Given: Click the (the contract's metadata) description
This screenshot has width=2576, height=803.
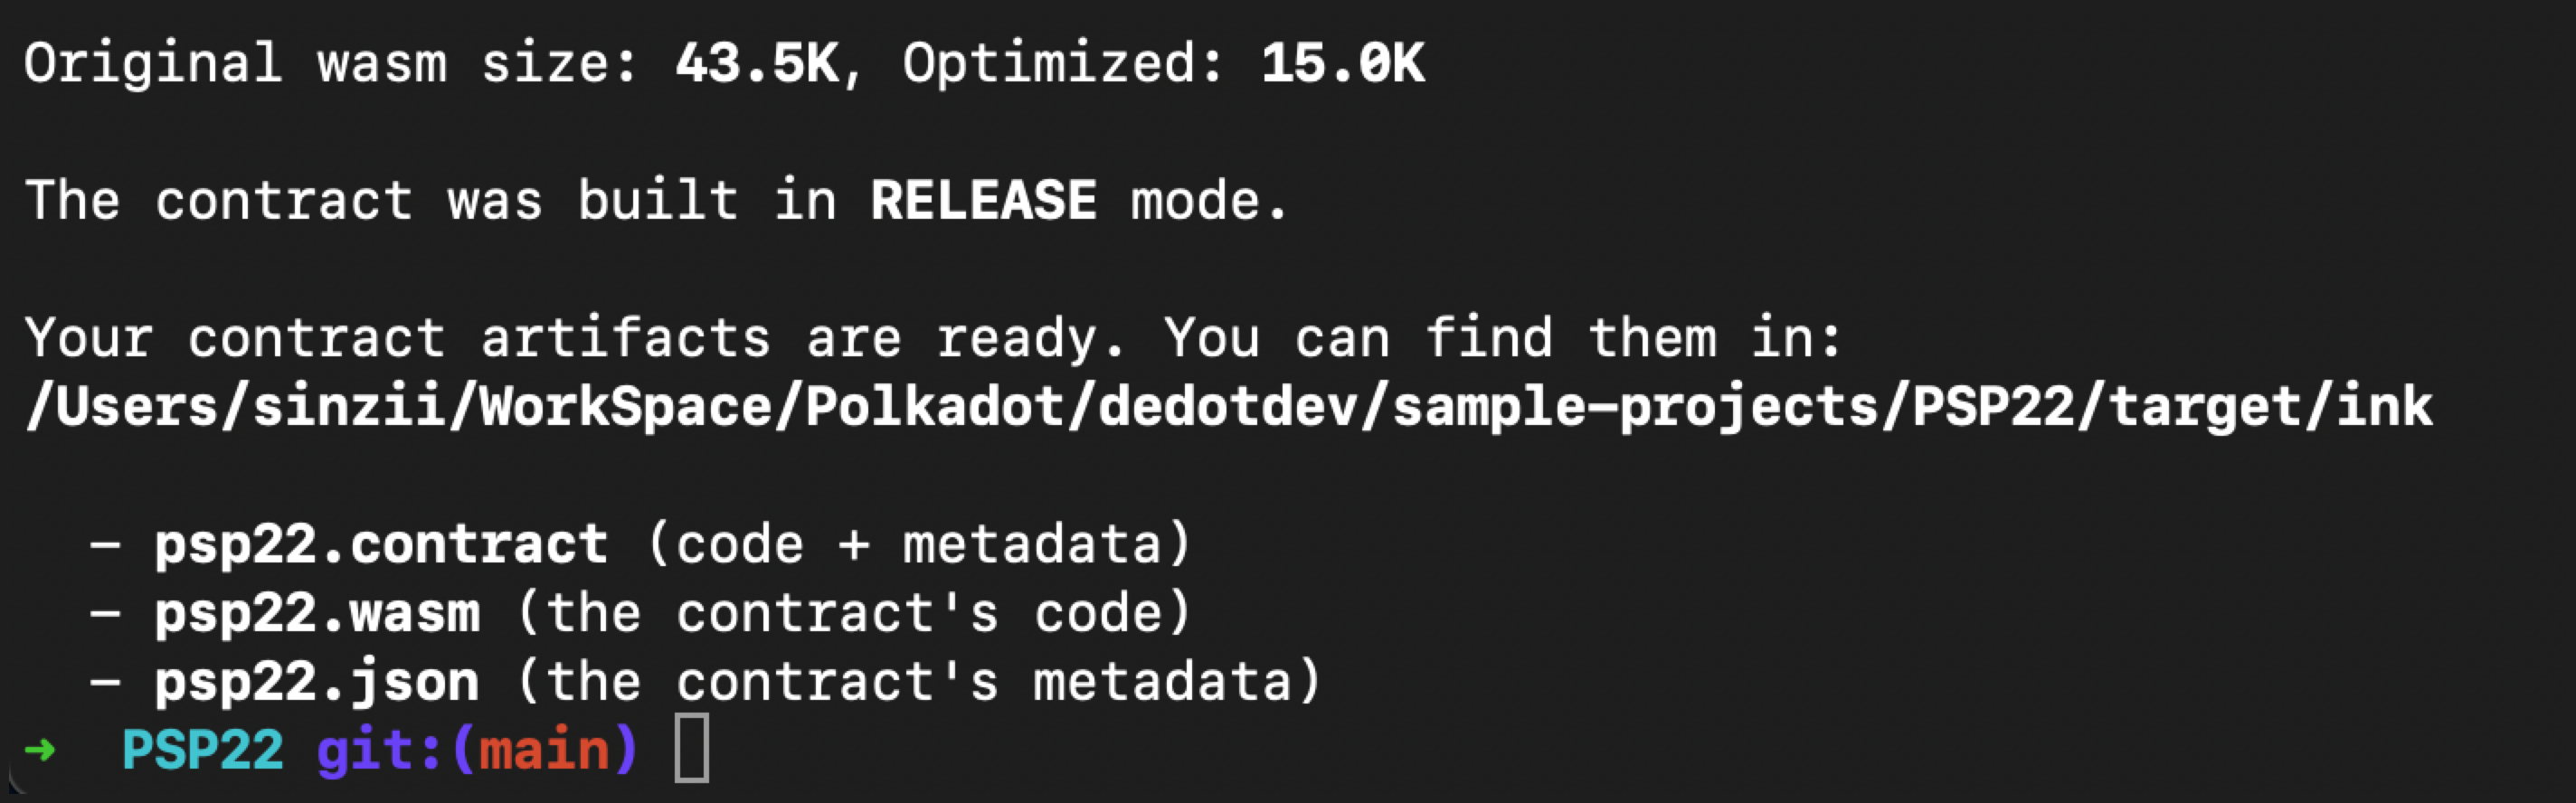Looking at the screenshot, I should [920, 681].
